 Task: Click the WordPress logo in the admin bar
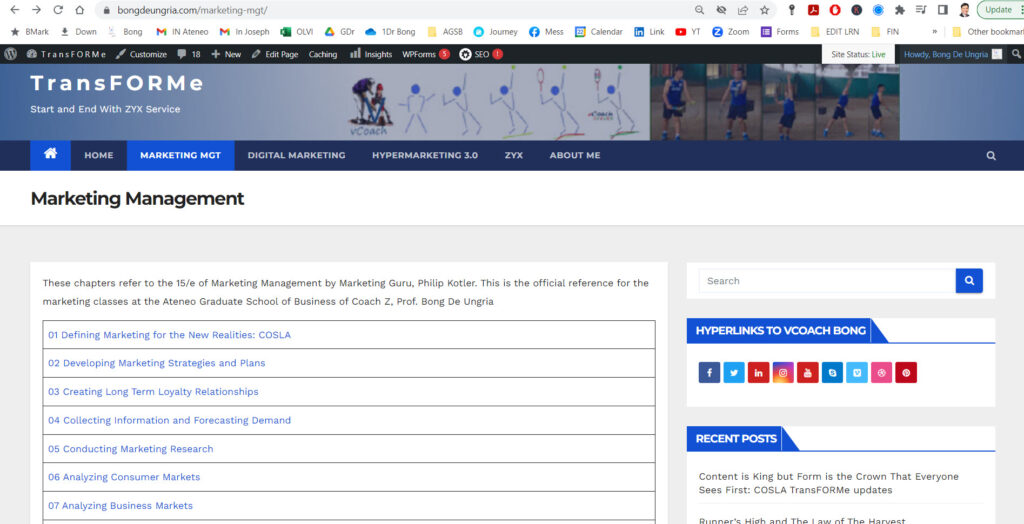point(11,54)
